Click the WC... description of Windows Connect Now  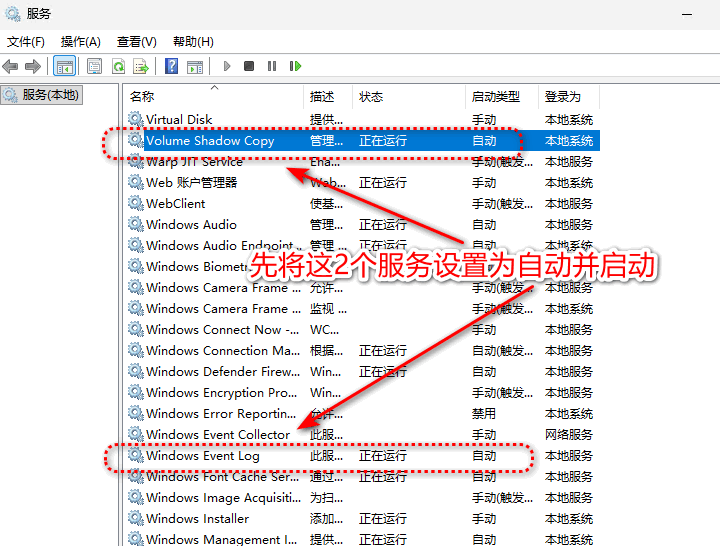(x=324, y=330)
